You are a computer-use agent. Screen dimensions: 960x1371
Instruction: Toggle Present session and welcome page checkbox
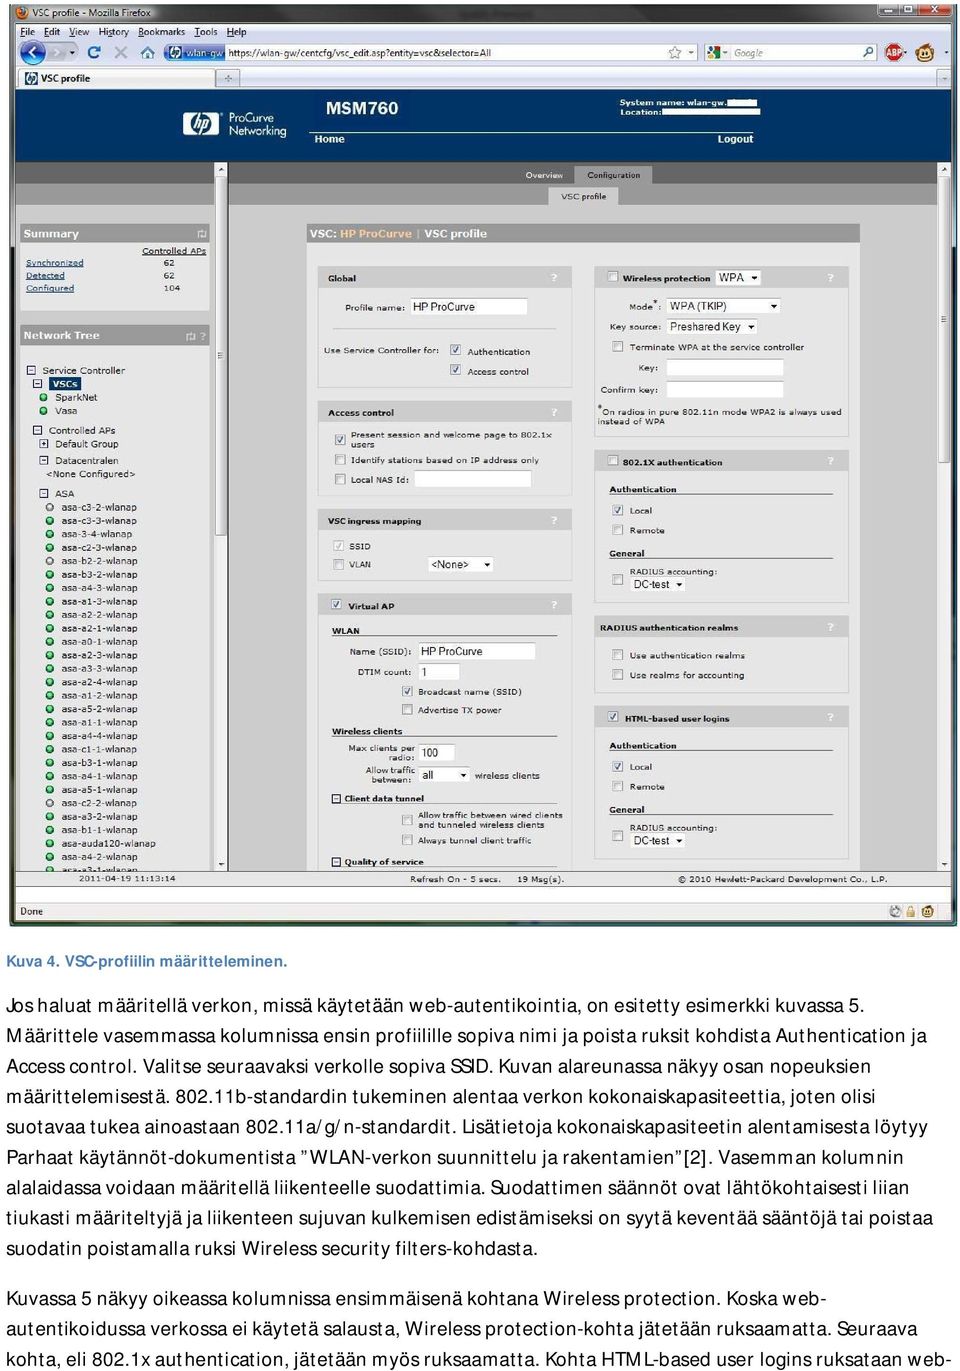[340, 439]
